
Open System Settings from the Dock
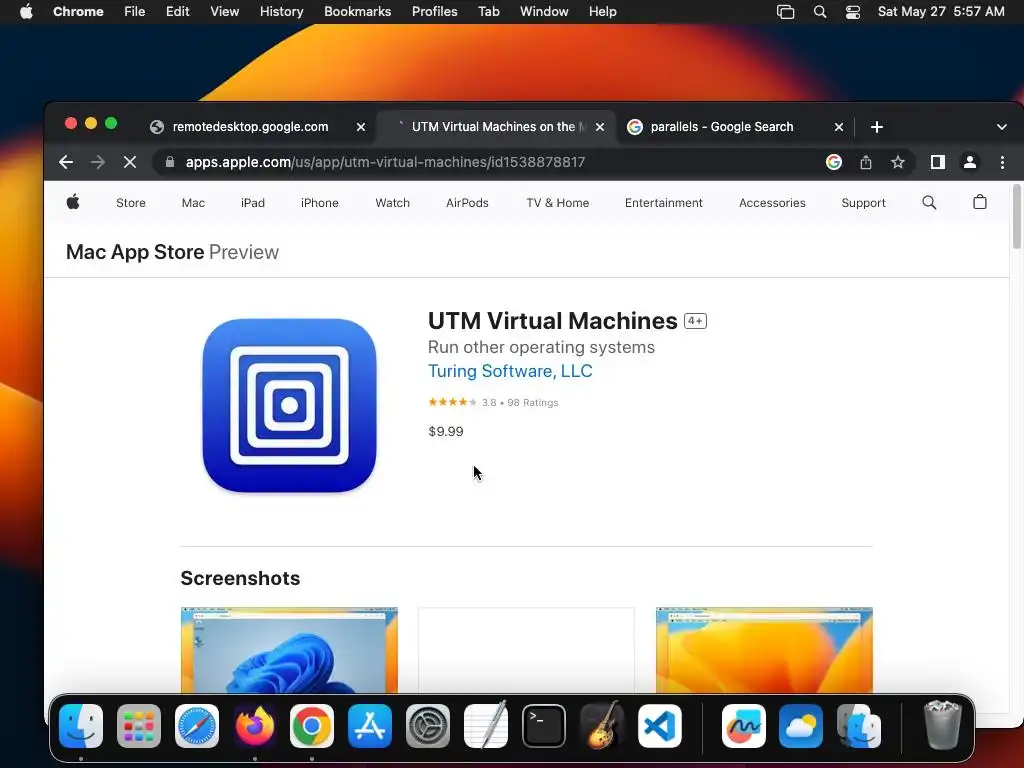(428, 726)
